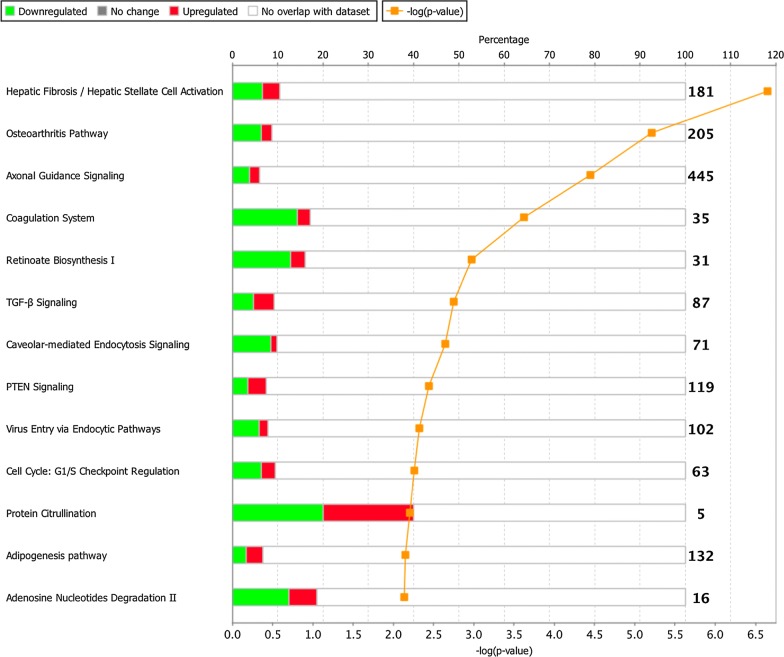Click the white No overlap legend swatch
This screenshot has height=657, width=784.
point(253,10)
